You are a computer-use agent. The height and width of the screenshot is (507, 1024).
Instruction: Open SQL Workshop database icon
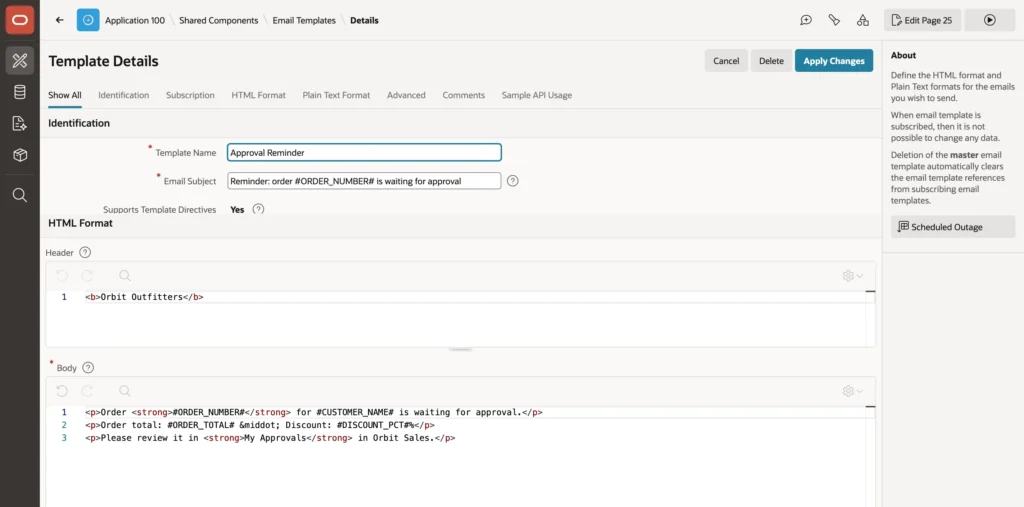(x=20, y=92)
